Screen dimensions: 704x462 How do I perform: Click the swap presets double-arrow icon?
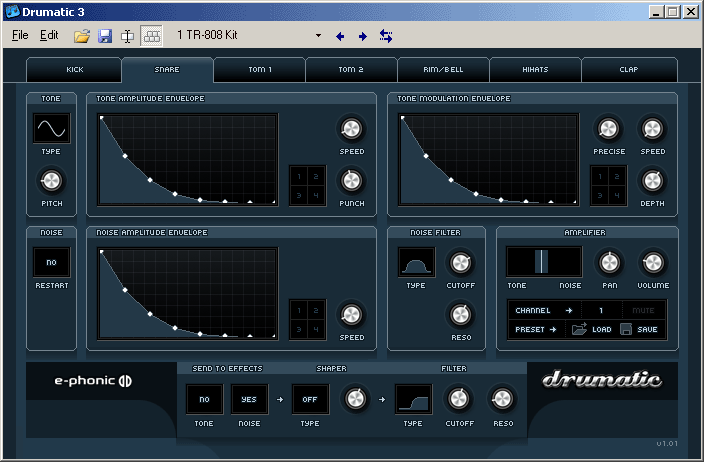[x=386, y=36]
